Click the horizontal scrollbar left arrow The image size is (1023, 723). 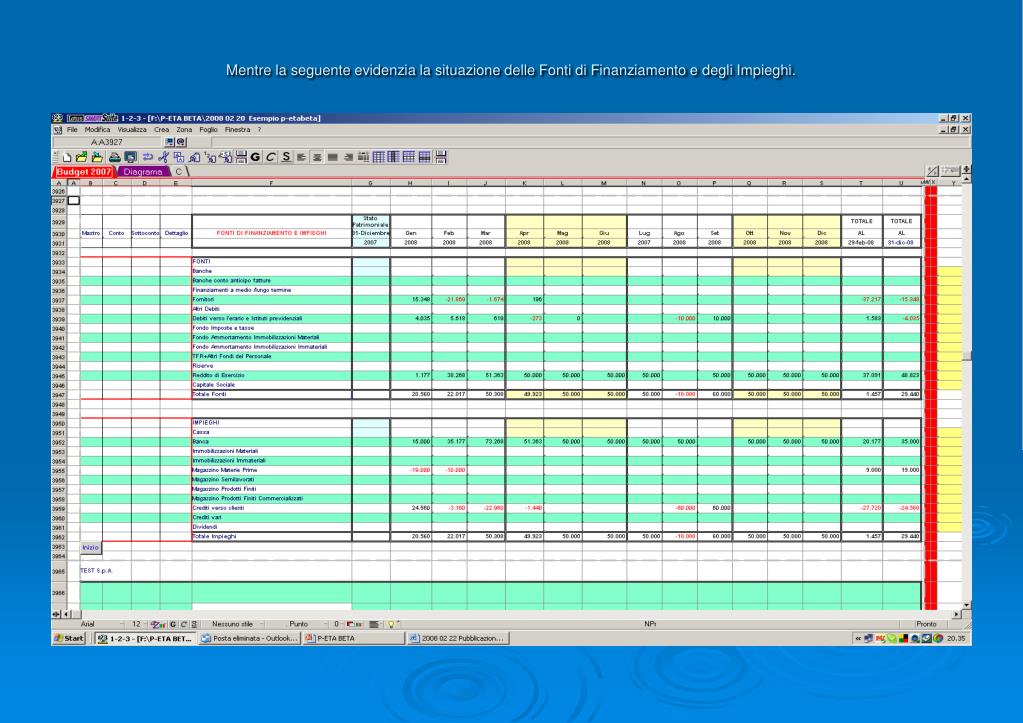(67, 614)
